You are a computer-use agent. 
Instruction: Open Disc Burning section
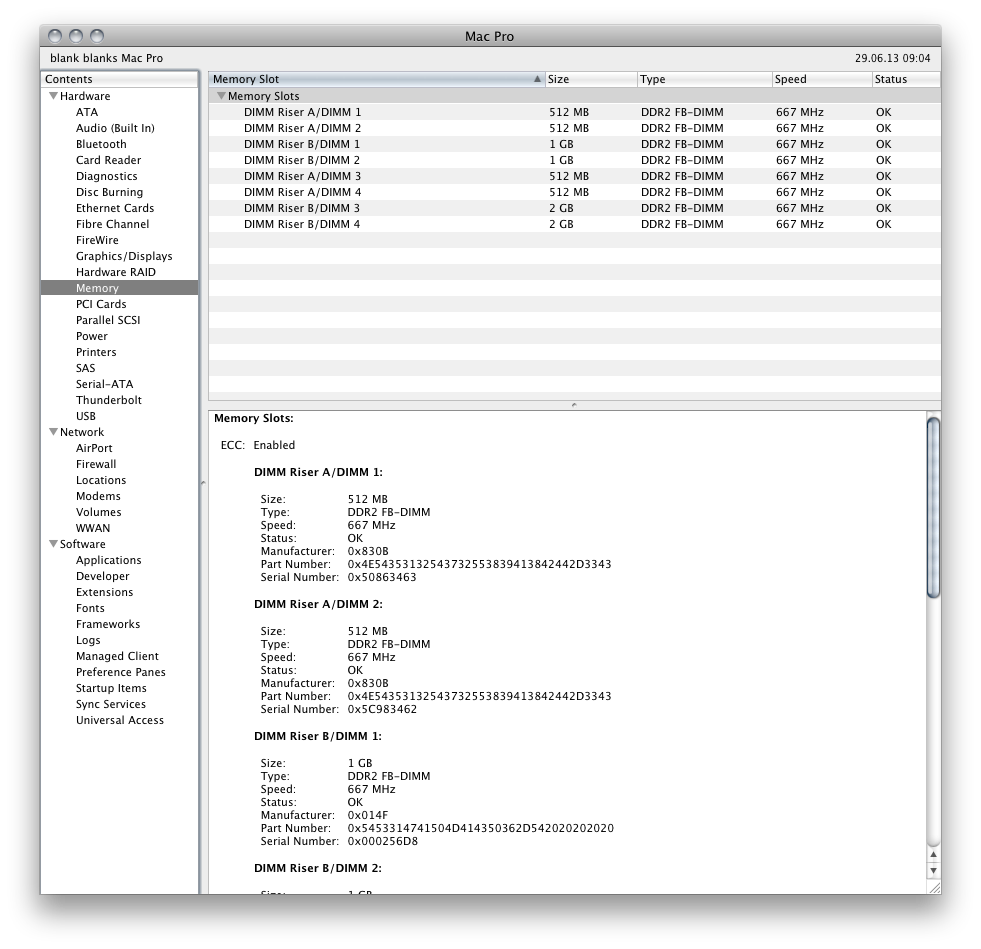coord(109,192)
